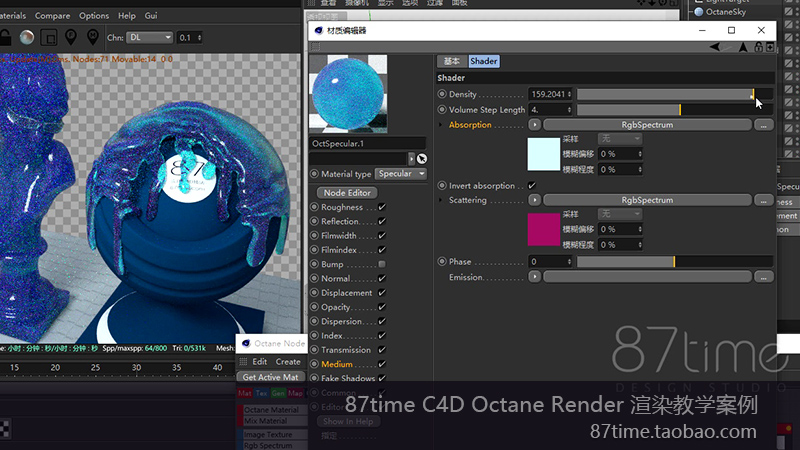800x450 pixels.
Task: Click the lock icon in material editor header
Action: [x=759, y=47]
